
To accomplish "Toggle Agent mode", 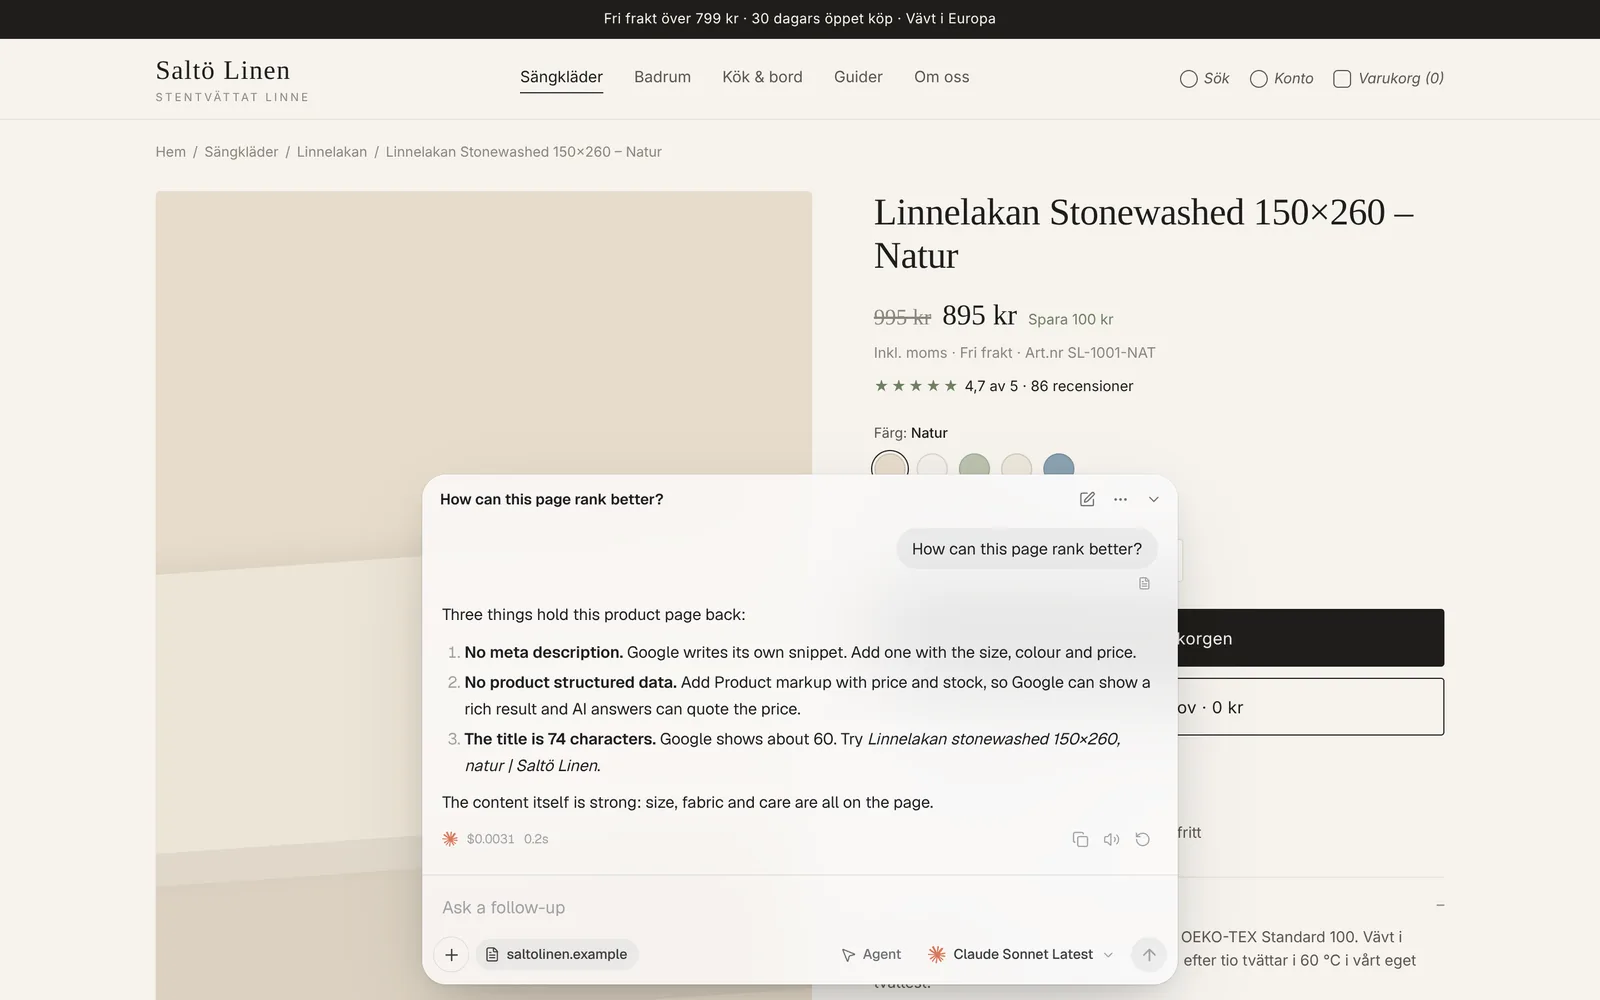I will point(871,954).
